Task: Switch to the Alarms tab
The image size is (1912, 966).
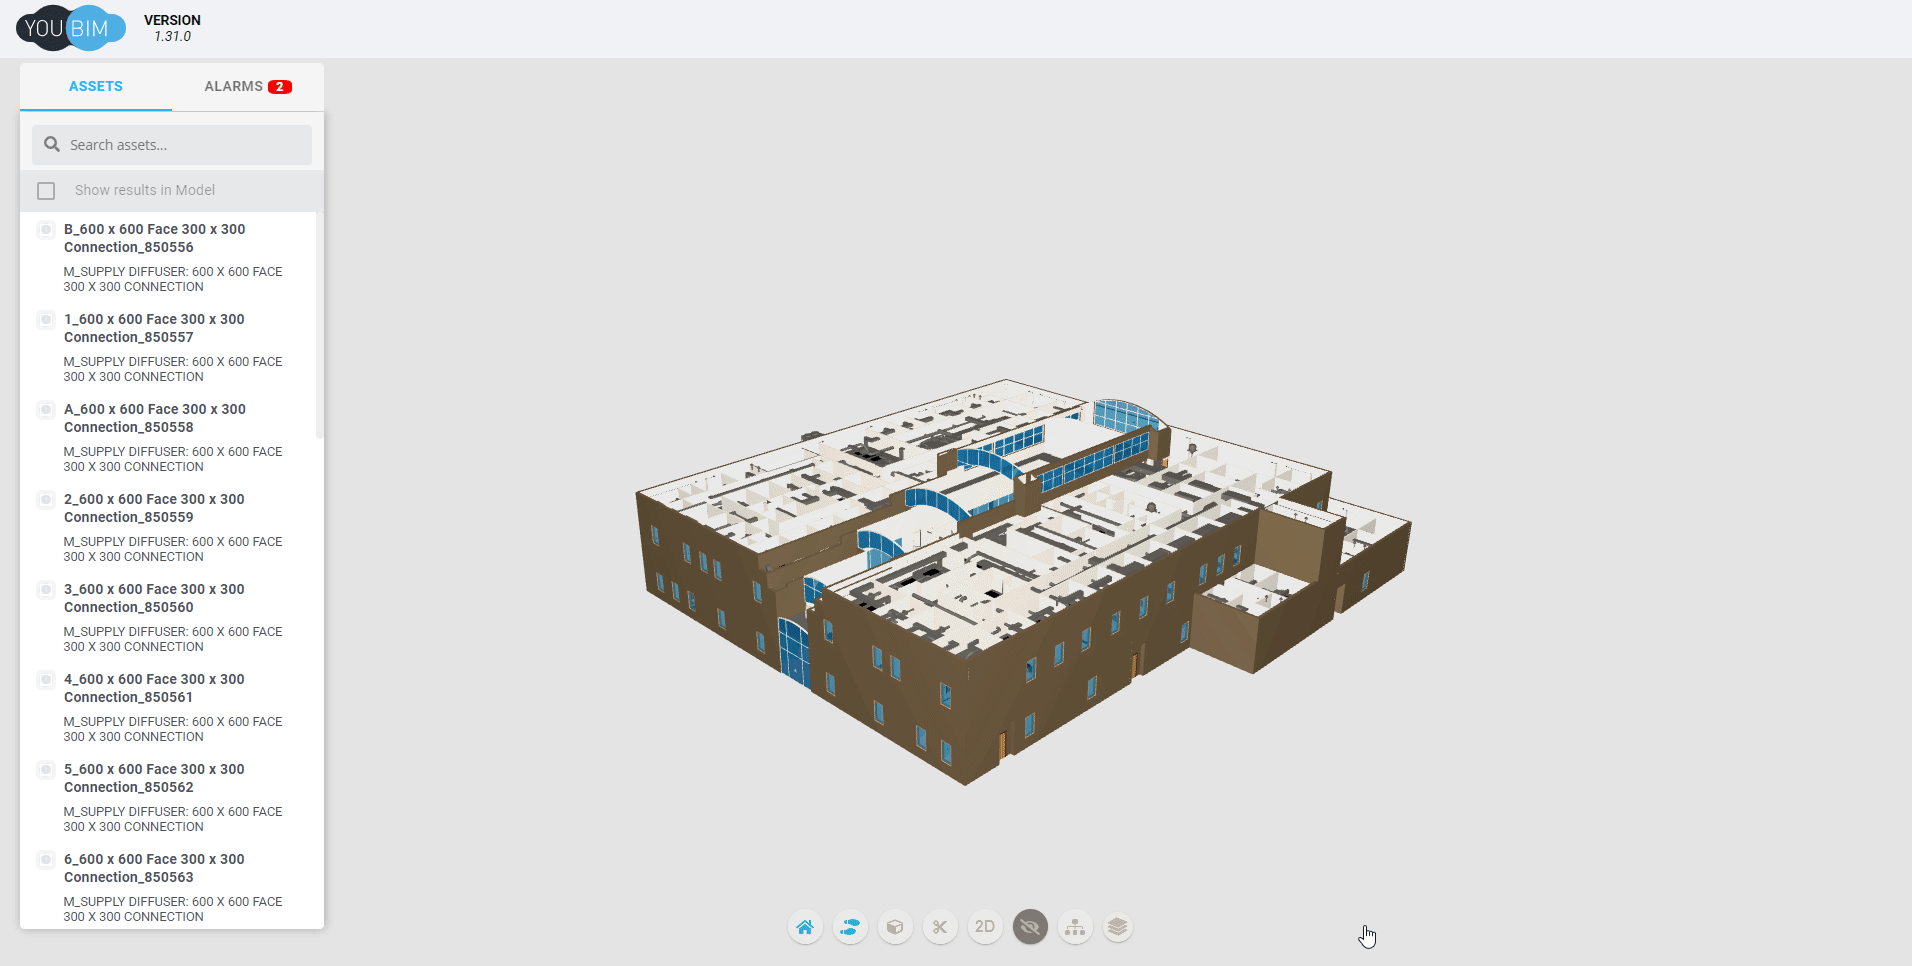Action: [x=246, y=86]
